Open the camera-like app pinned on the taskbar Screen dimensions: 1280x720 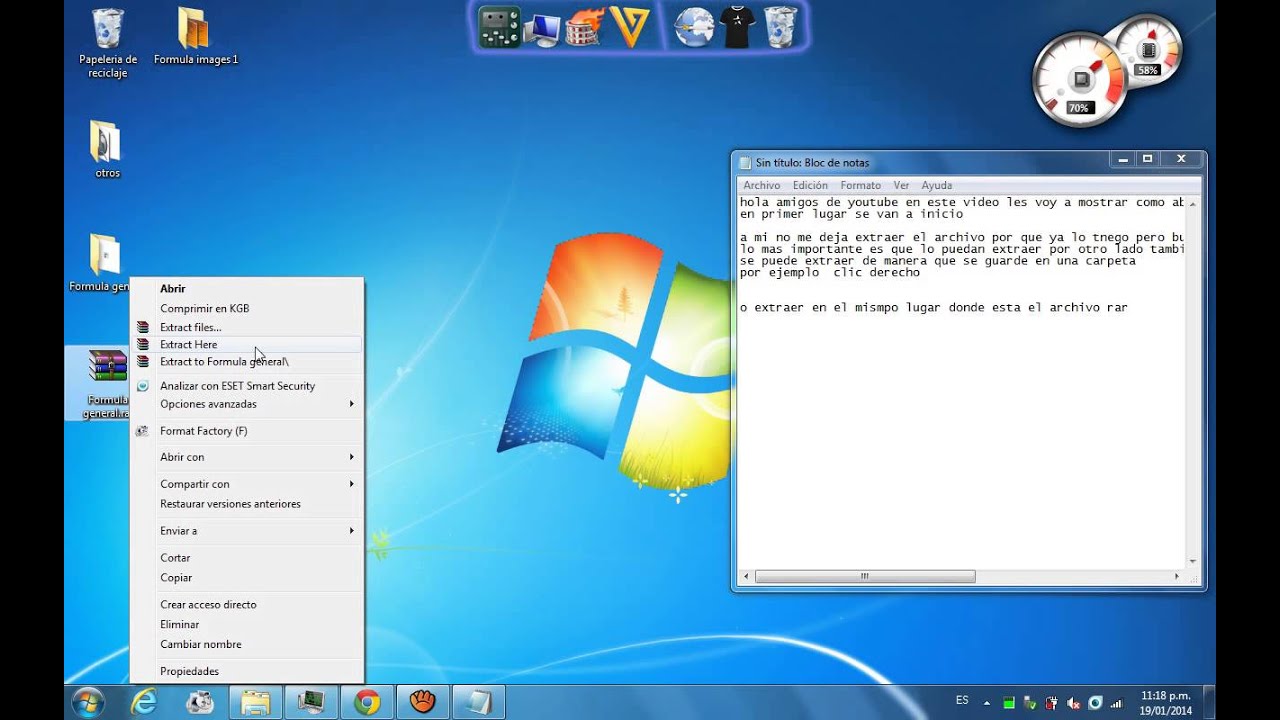(x=200, y=703)
